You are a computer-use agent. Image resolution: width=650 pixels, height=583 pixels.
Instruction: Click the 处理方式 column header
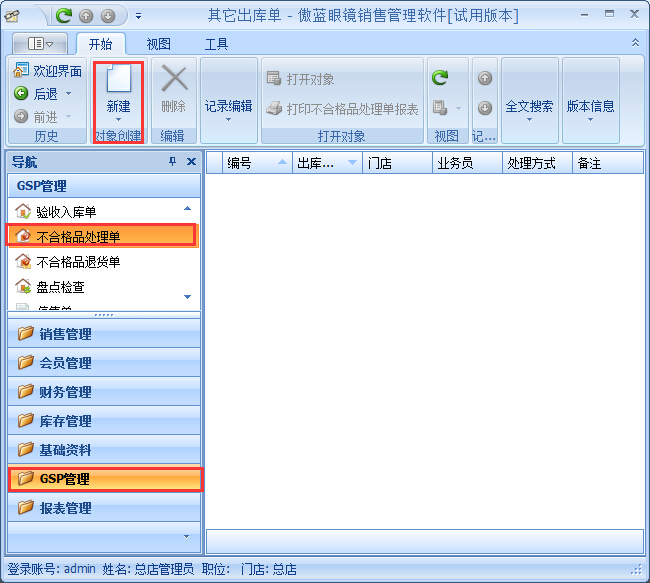coord(538,163)
